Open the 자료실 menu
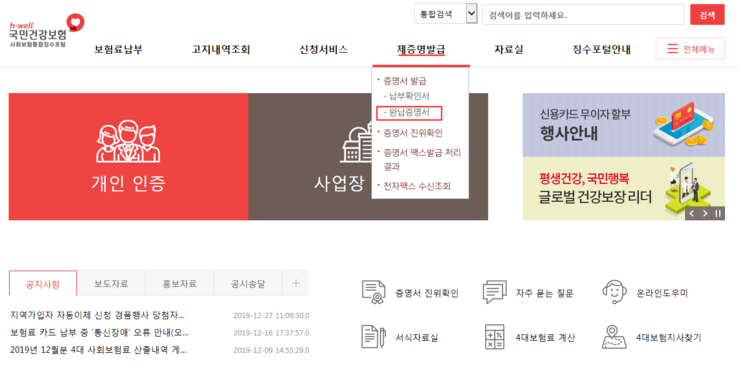740x373 pixels. pos(509,49)
